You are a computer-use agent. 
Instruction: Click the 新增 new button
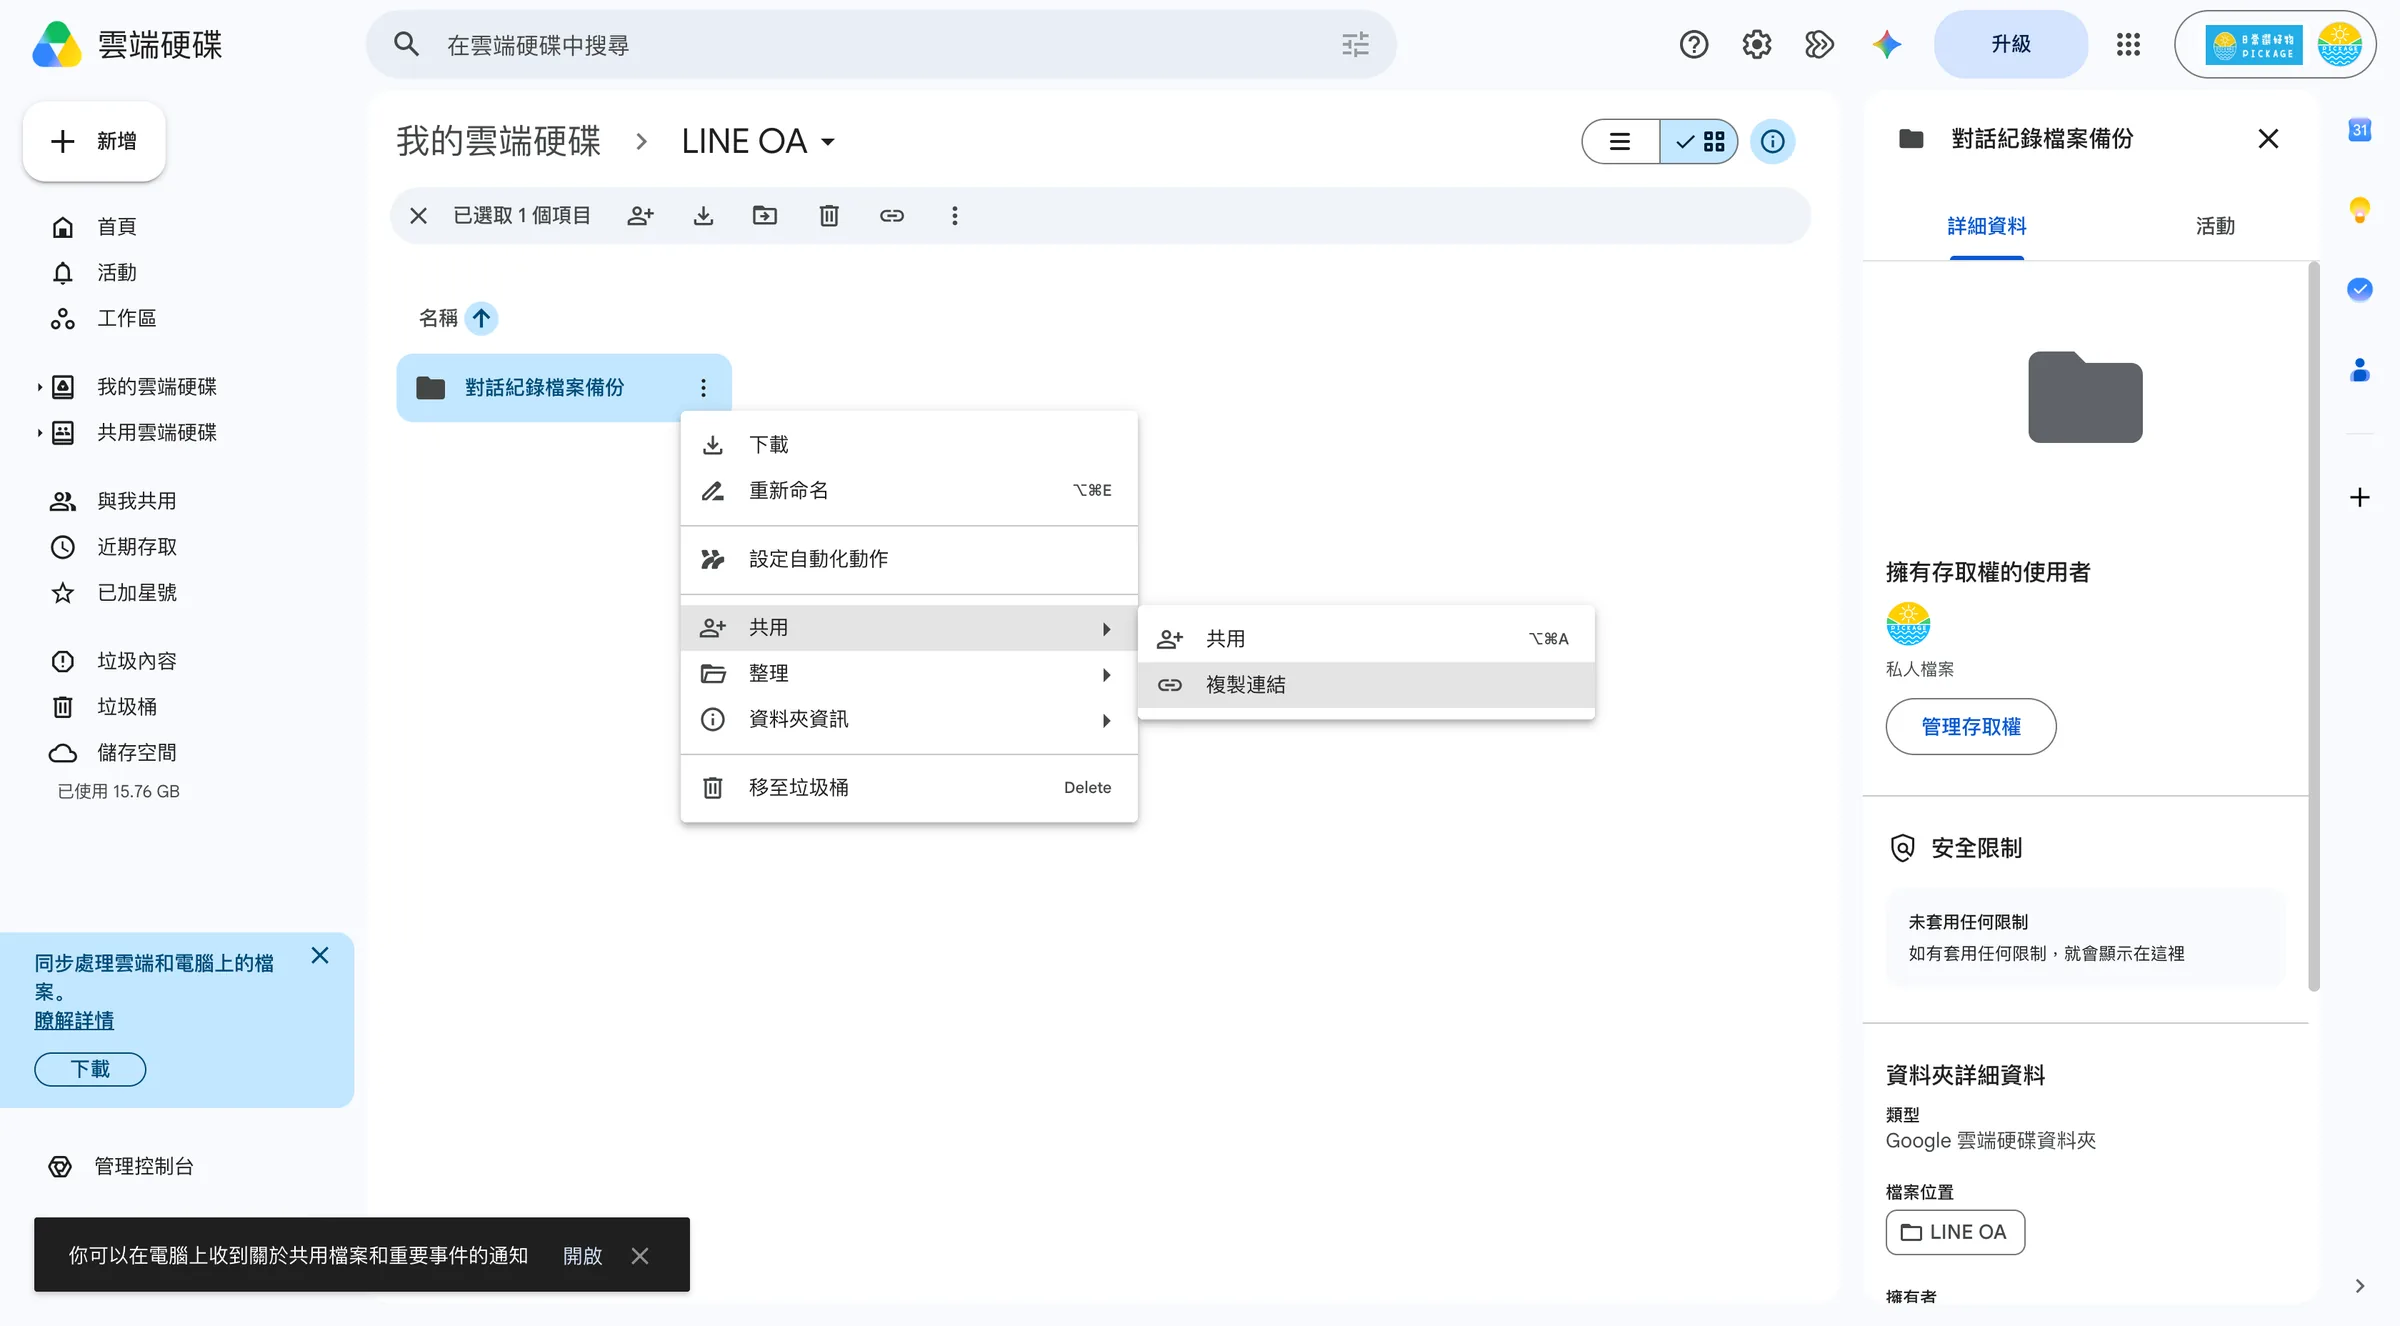(94, 141)
